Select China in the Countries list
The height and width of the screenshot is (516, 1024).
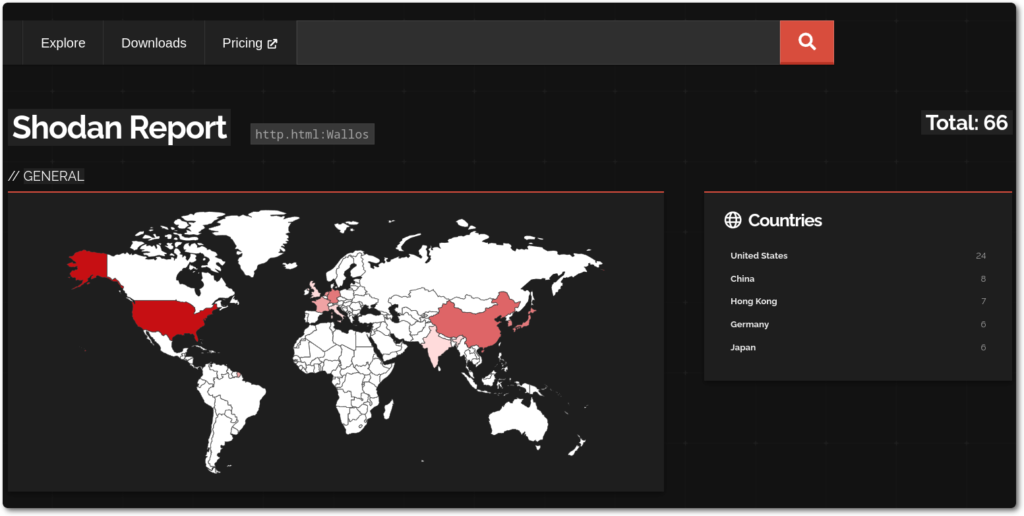[x=742, y=279]
